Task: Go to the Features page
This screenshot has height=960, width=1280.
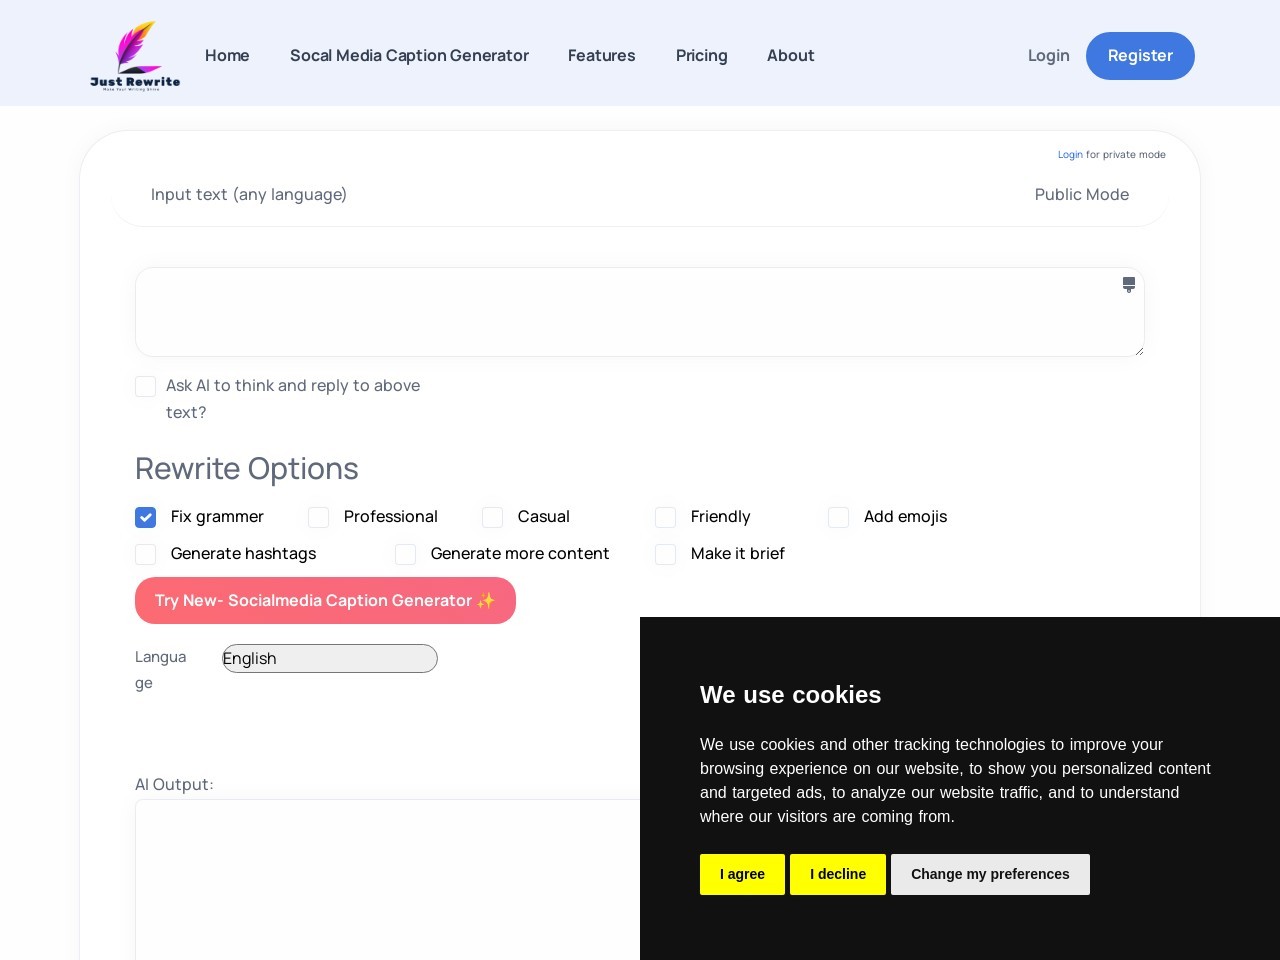Action: 601,56
